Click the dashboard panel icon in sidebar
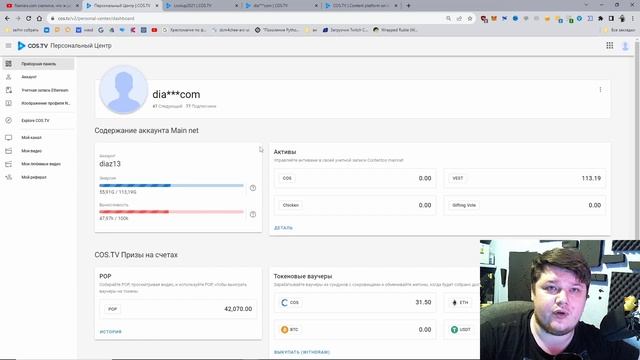Screen dimensions: 640x360 pos(9,64)
